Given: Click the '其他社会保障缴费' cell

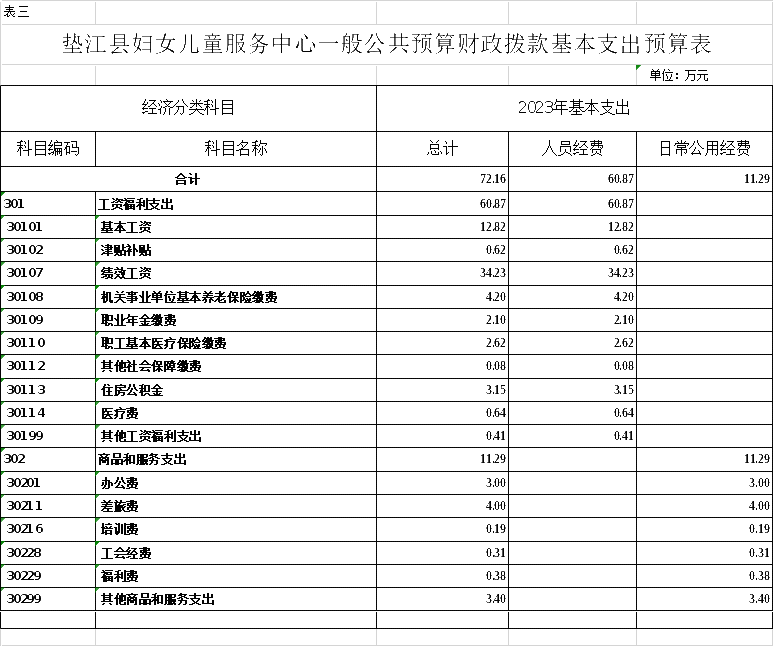Looking at the screenshot, I should point(236,366).
